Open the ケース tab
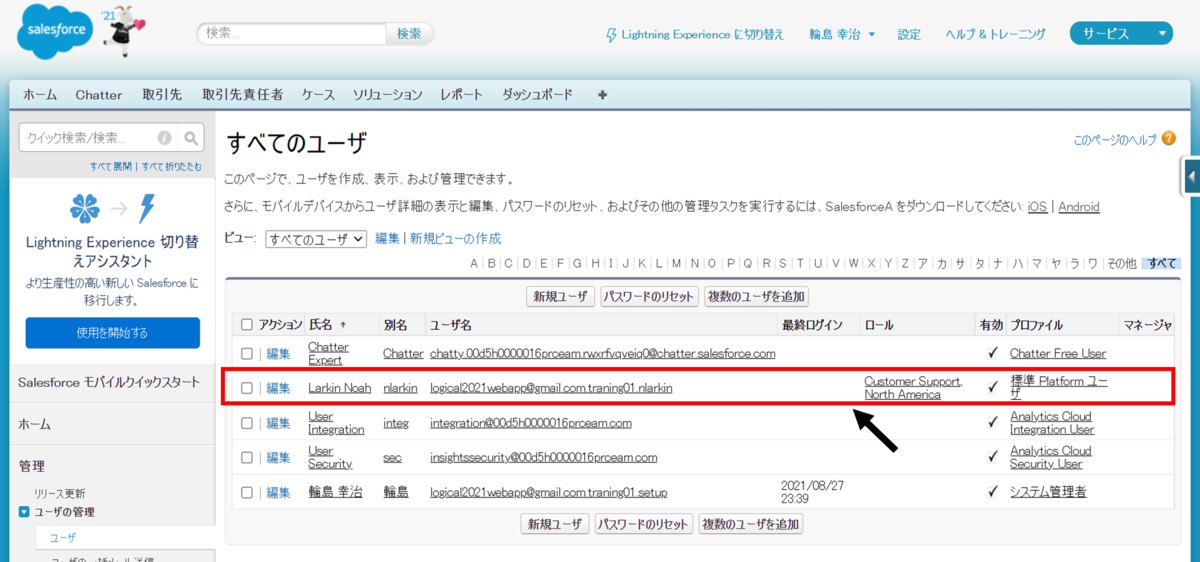 coord(318,95)
